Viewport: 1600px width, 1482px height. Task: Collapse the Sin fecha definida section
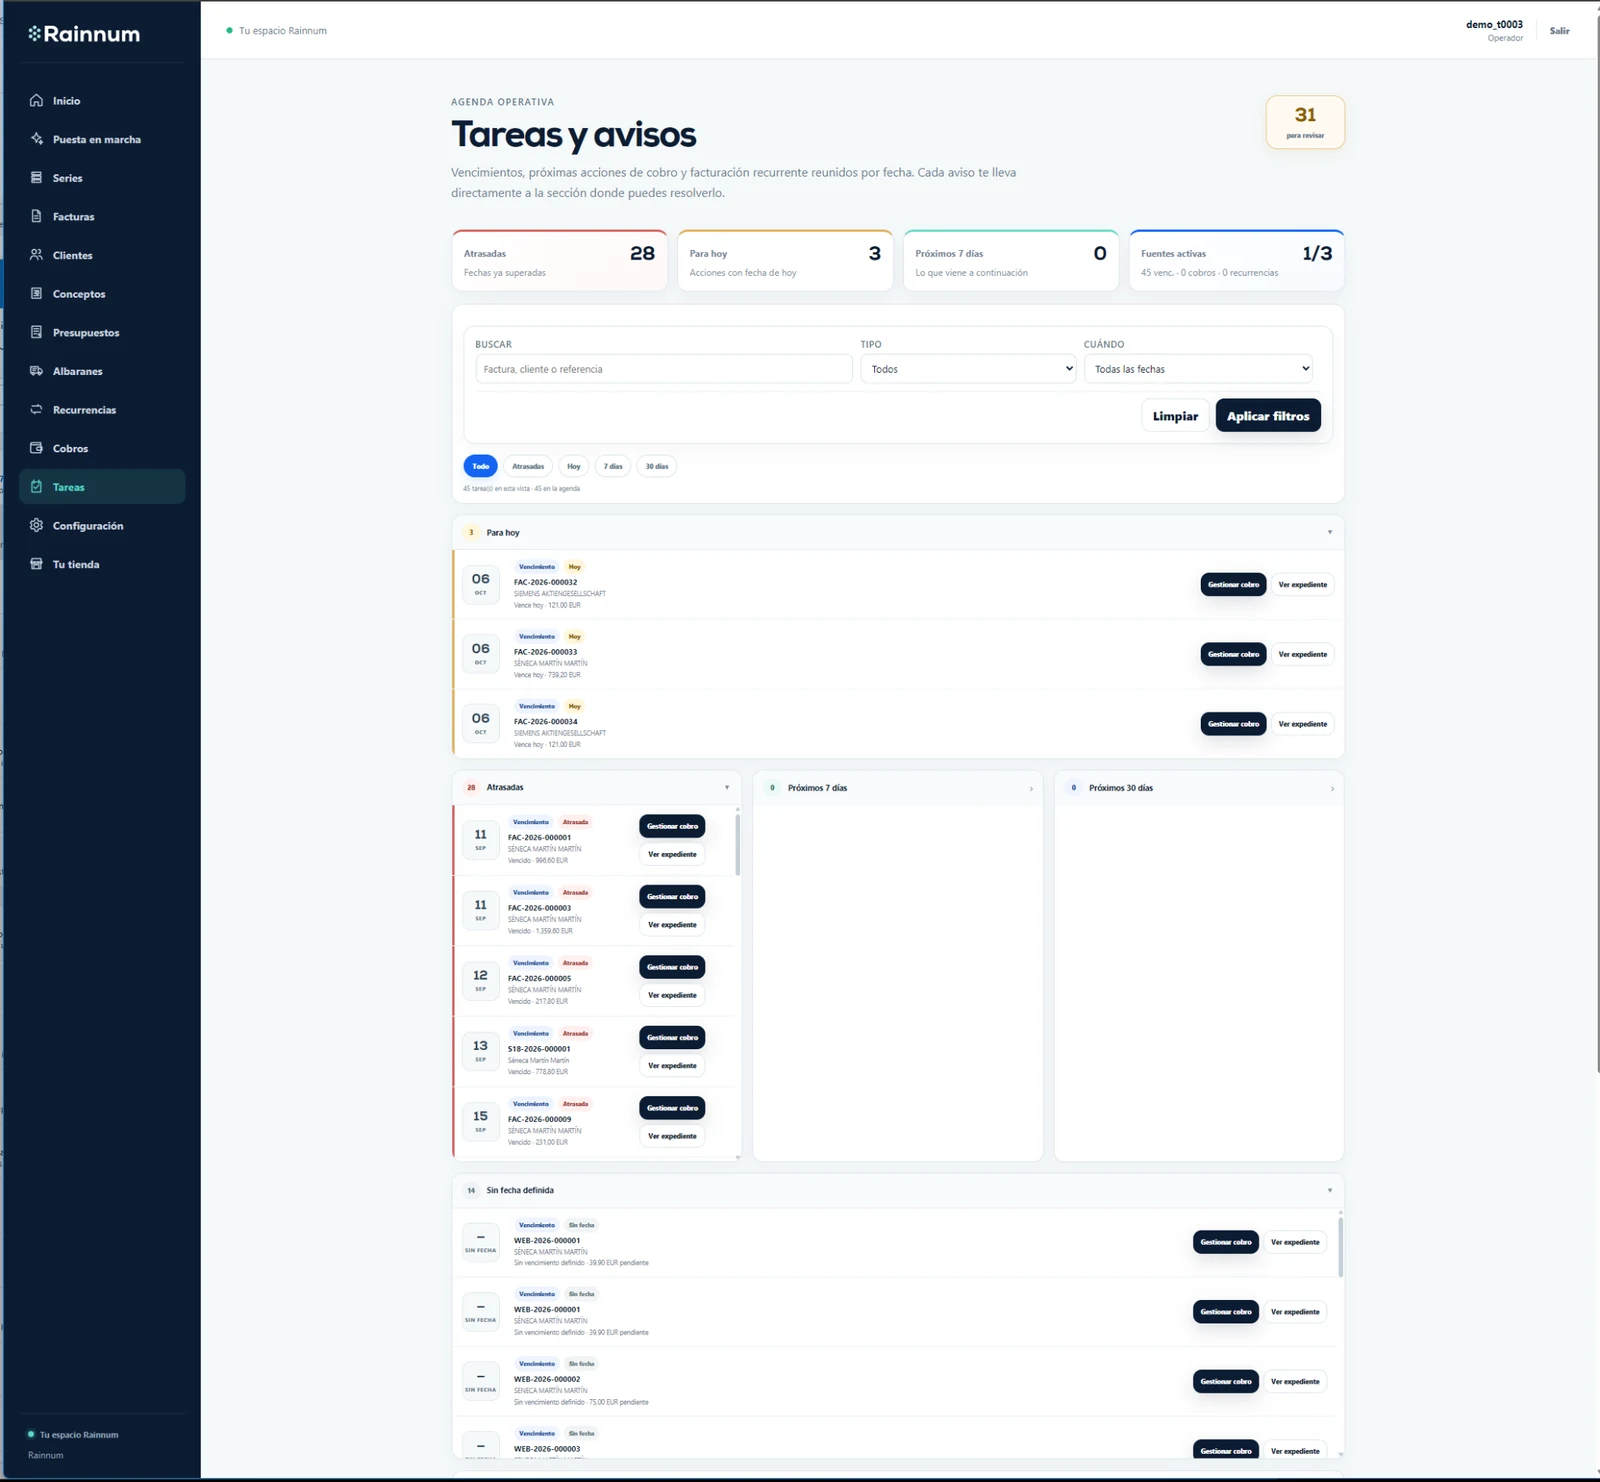tap(1330, 1190)
